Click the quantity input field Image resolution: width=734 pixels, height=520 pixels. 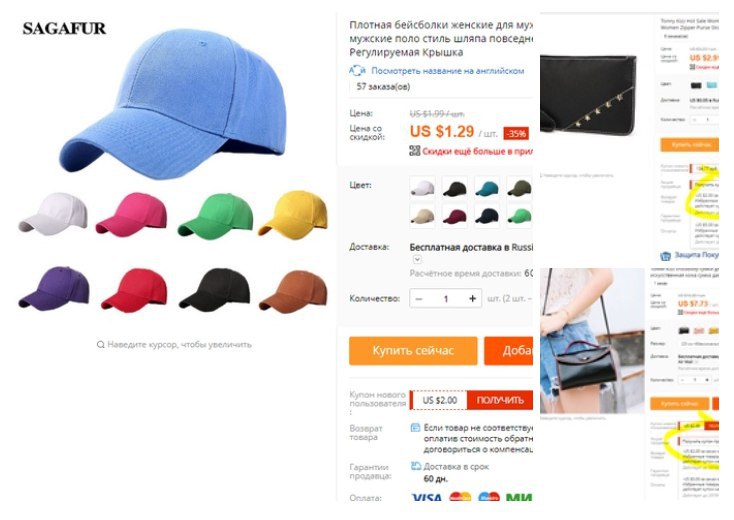click(x=446, y=299)
